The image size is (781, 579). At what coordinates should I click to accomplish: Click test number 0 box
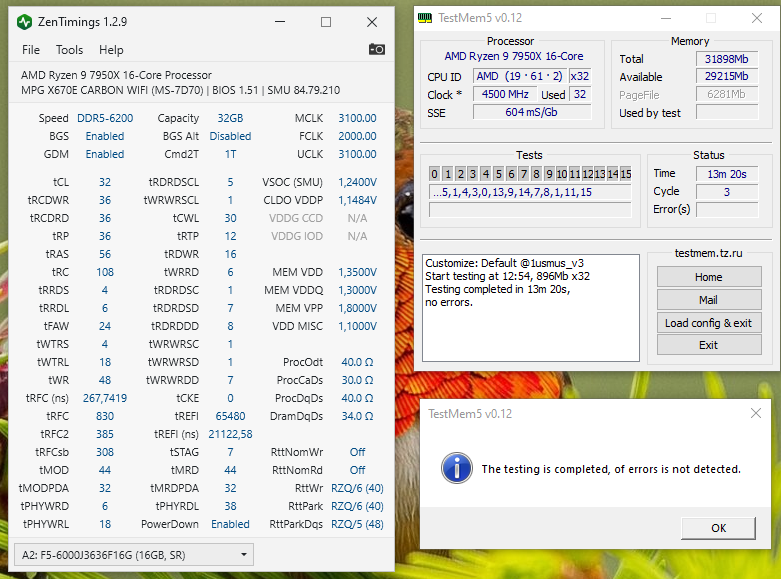(434, 173)
